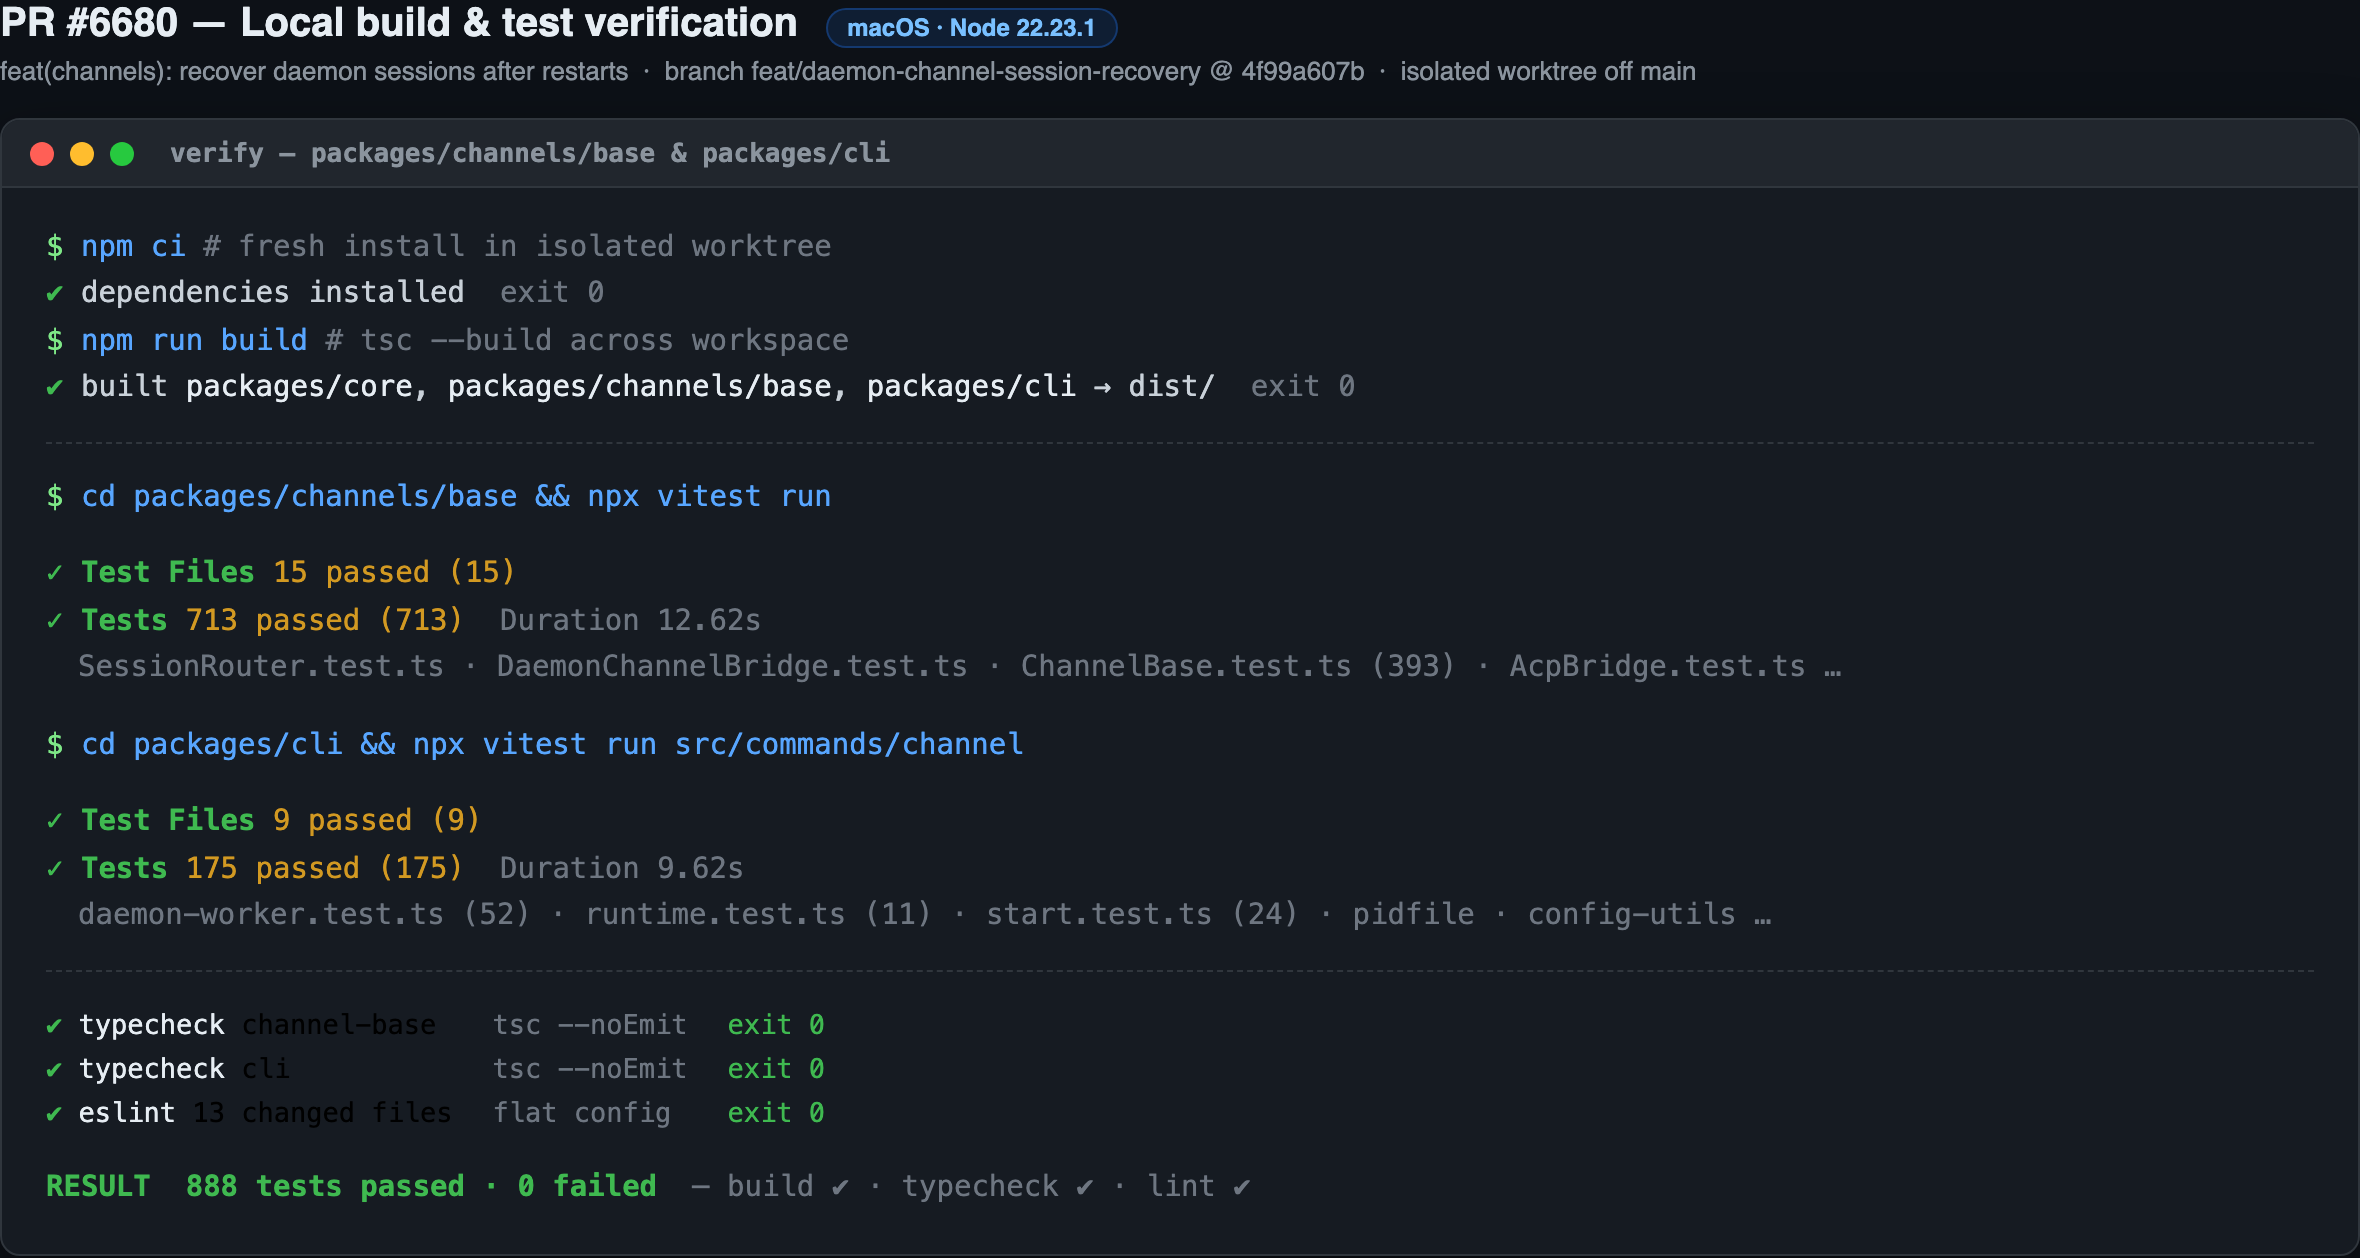The image size is (2360, 1258).
Task: Click the branch name feat/daemon-channel-session-recovery
Action: pos(975,71)
